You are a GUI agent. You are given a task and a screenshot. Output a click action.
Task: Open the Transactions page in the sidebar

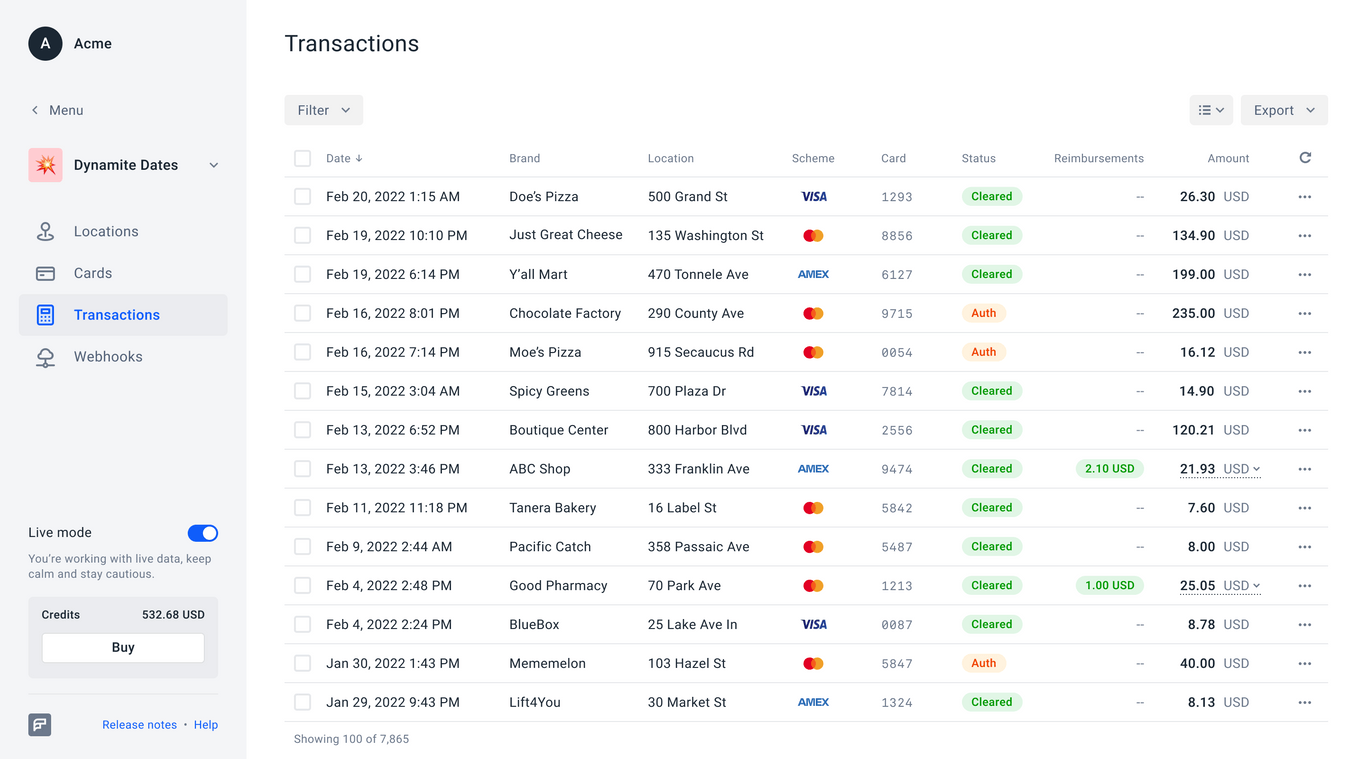click(116, 315)
